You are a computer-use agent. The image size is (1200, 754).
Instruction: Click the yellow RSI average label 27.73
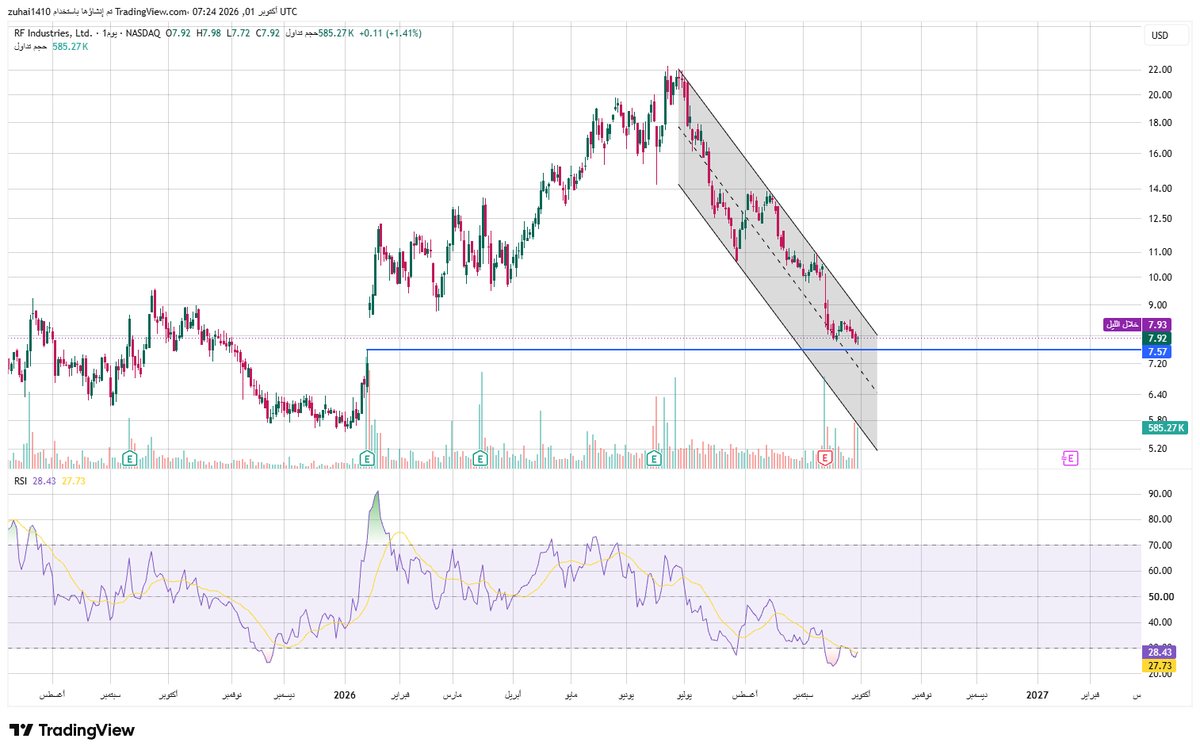(x=1159, y=664)
